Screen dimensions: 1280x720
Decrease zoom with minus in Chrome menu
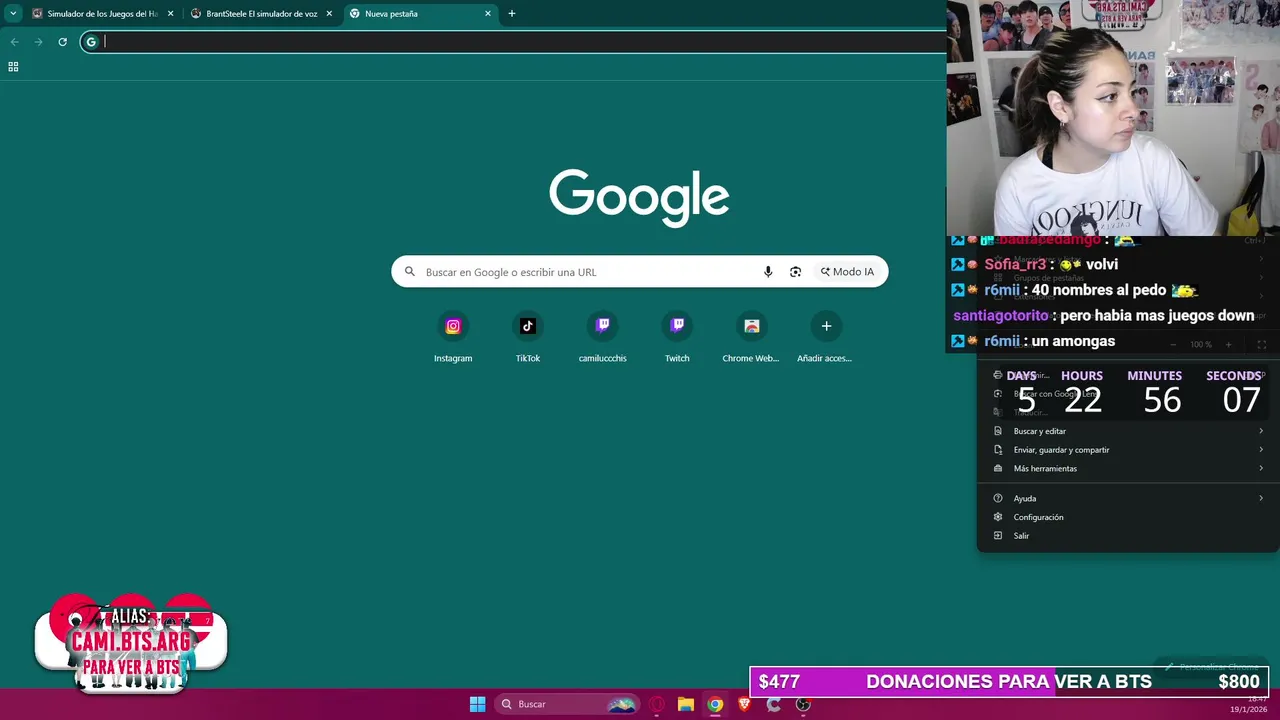click(x=1172, y=345)
